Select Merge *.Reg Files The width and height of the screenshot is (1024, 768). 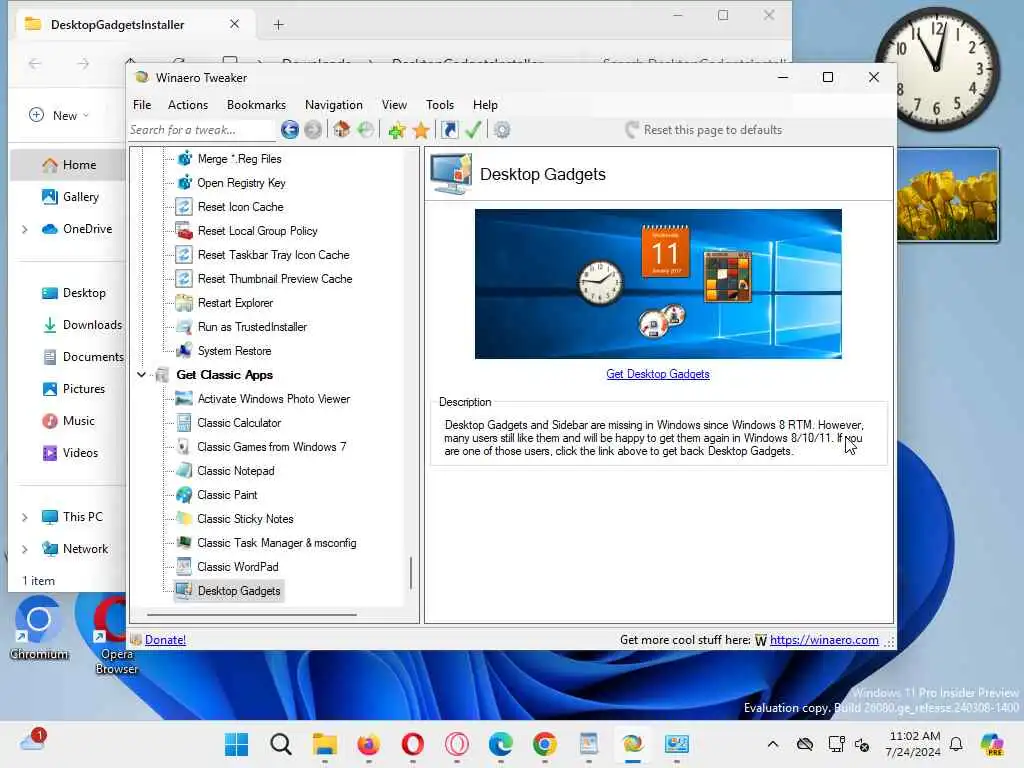(x=240, y=159)
